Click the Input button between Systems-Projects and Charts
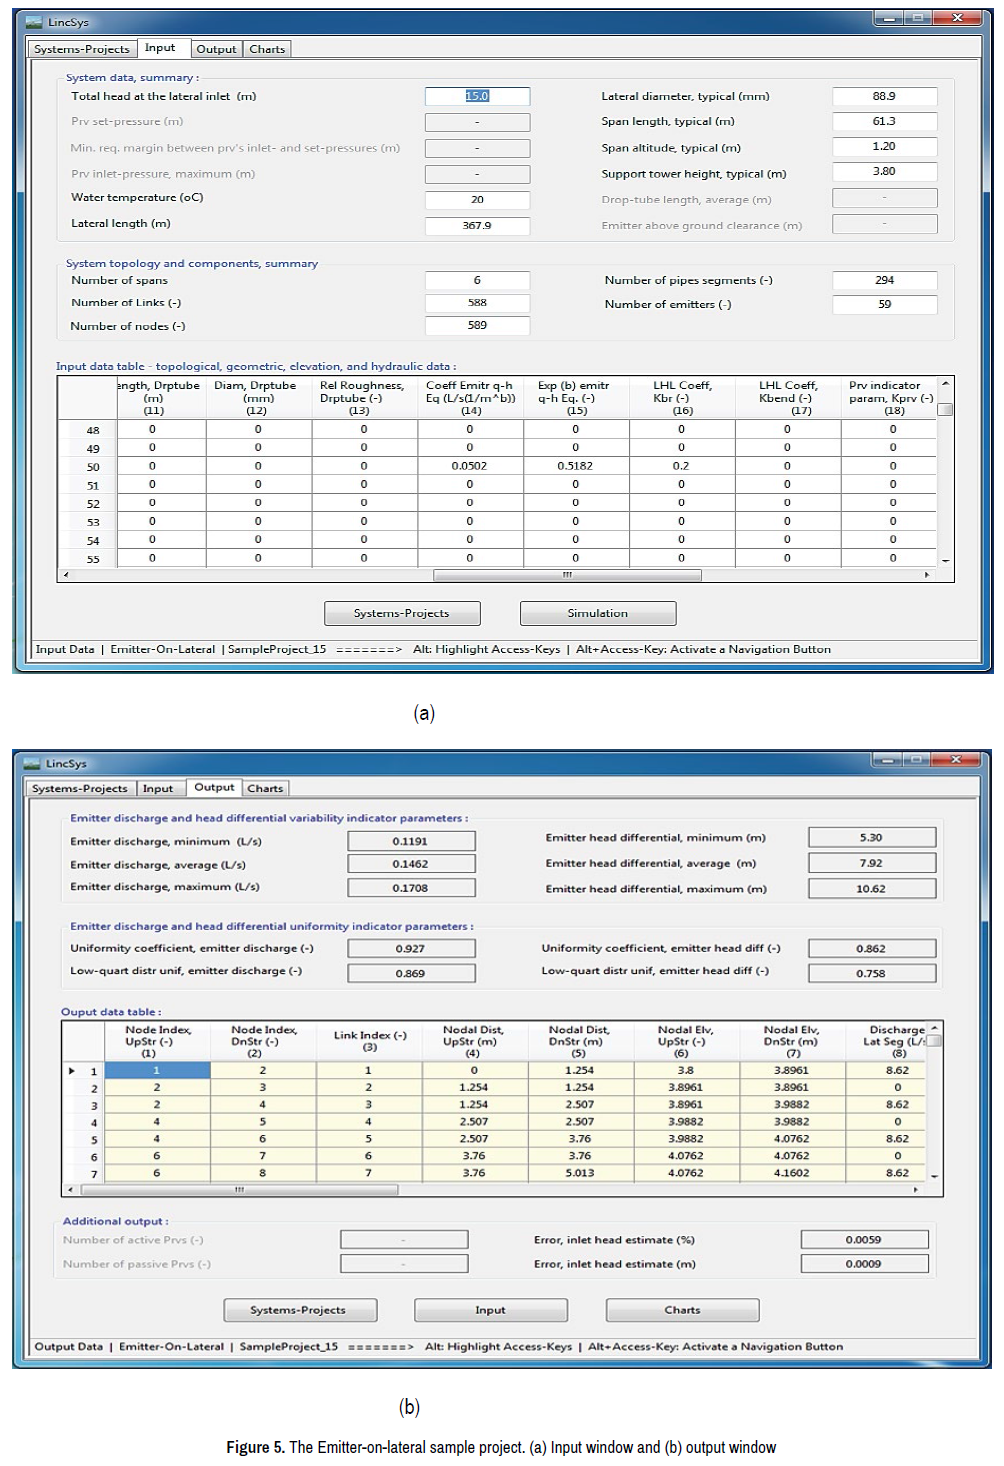Image resolution: width=1004 pixels, height=1466 pixels. click(x=490, y=1310)
